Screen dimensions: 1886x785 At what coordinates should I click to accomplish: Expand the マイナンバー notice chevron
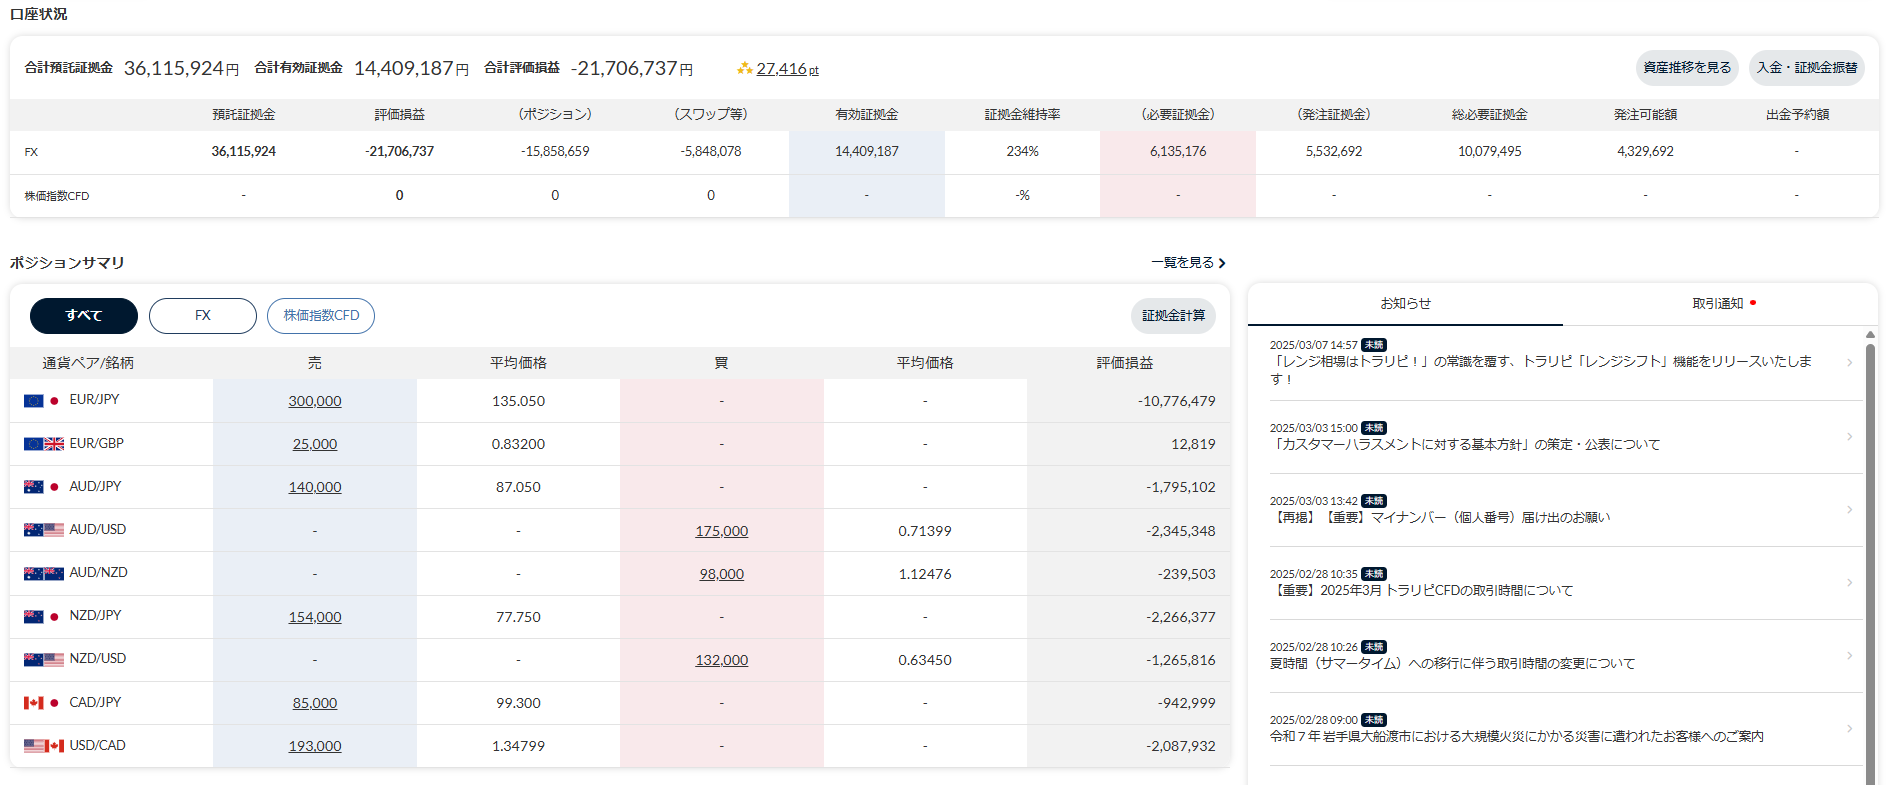coord(1849,510)
